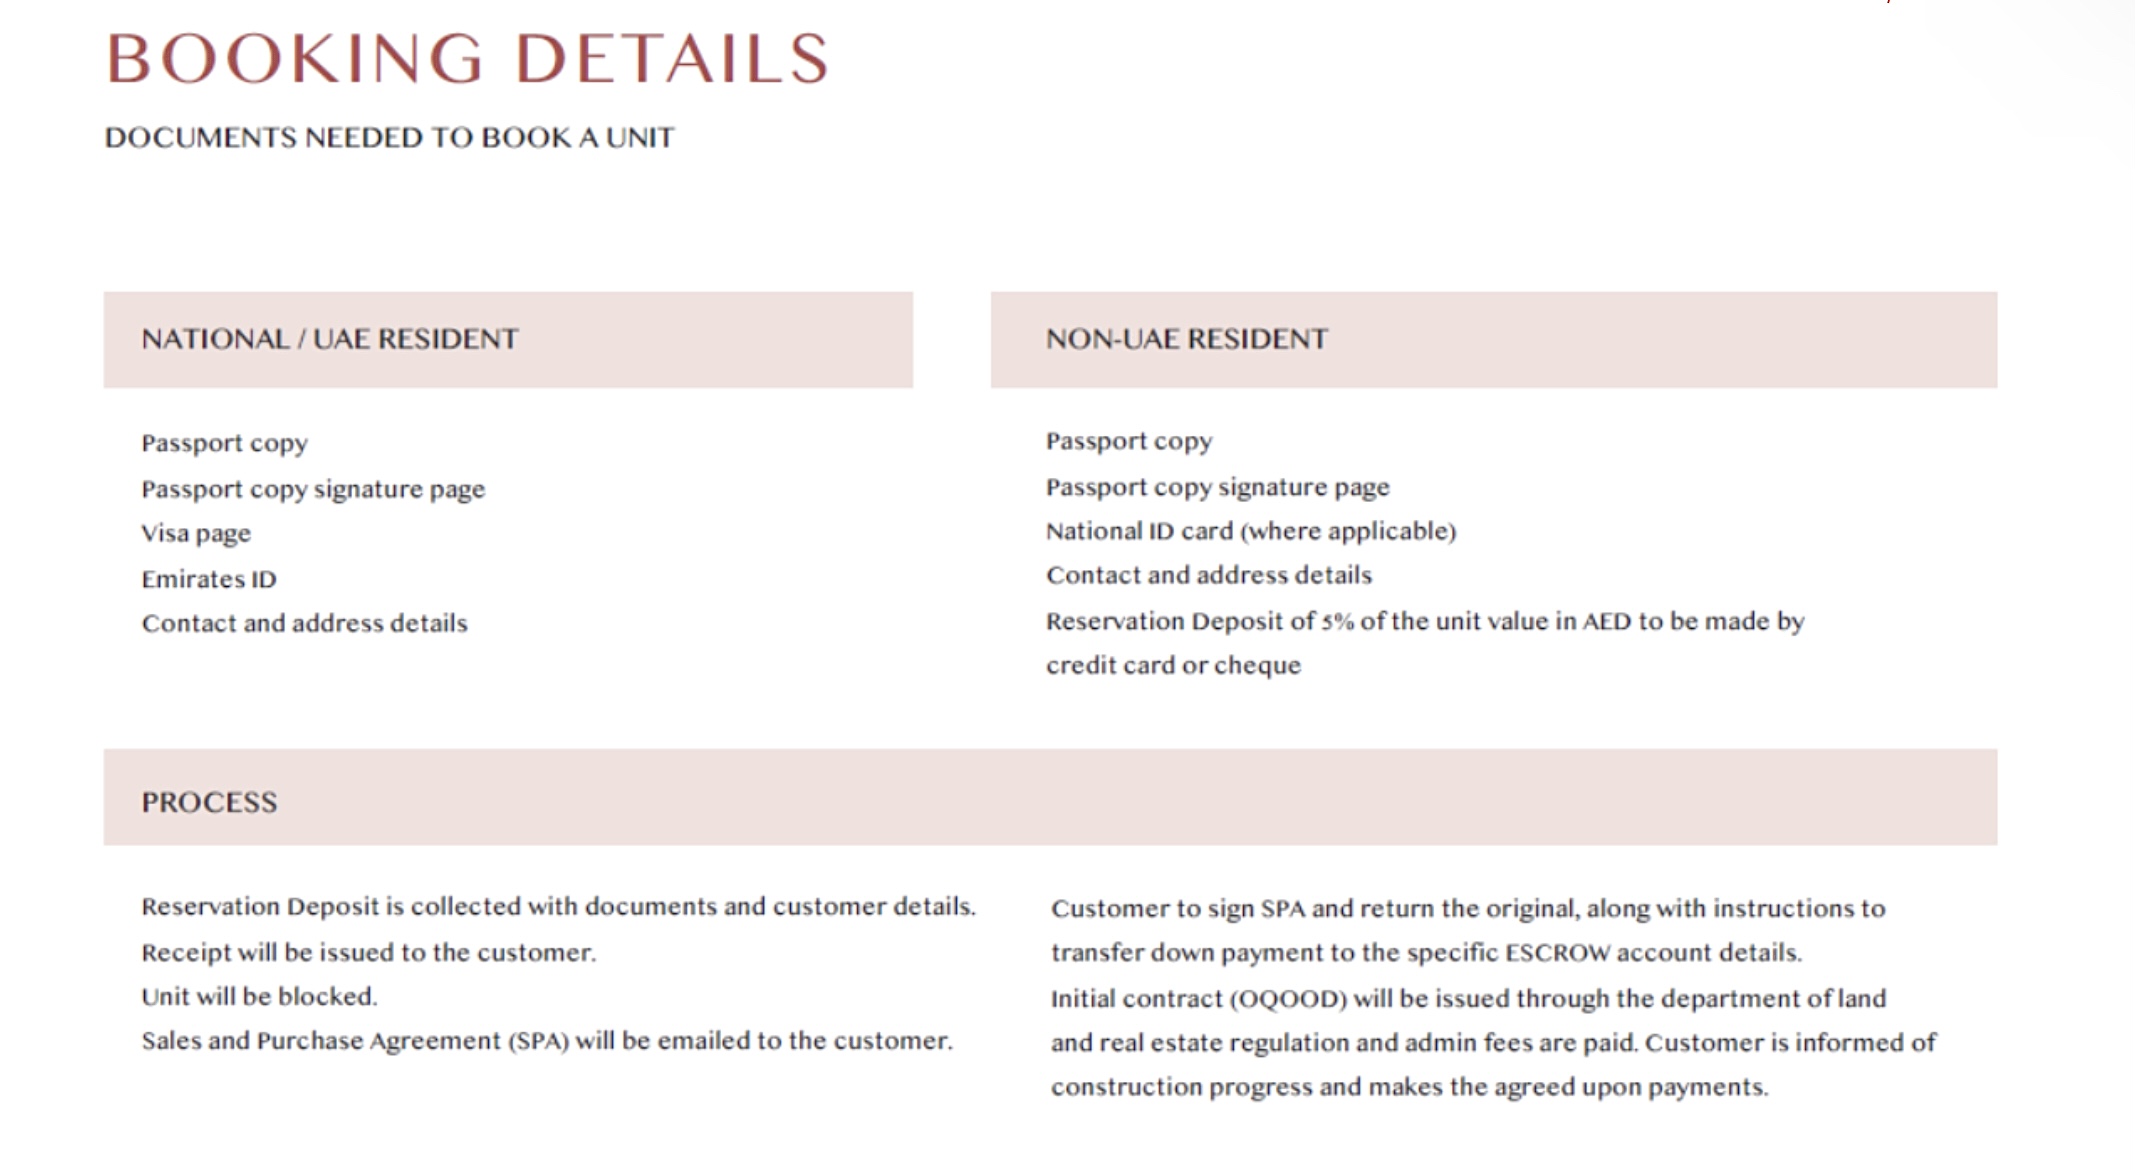The width and height of the screenshot is (2135, 1170).
Task: Select the NON-UAE RESIDENT header
Action: coord(1187,339)
